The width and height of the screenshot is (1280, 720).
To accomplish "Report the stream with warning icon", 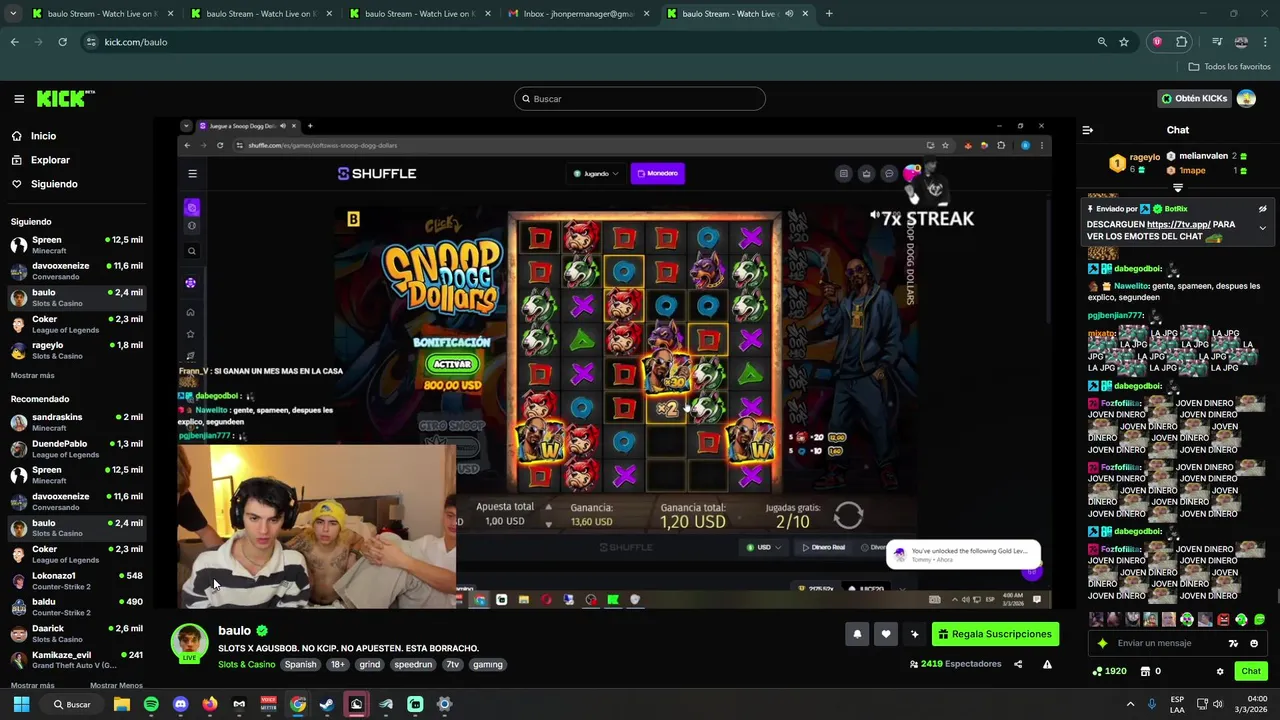I will click(1047, 664).
